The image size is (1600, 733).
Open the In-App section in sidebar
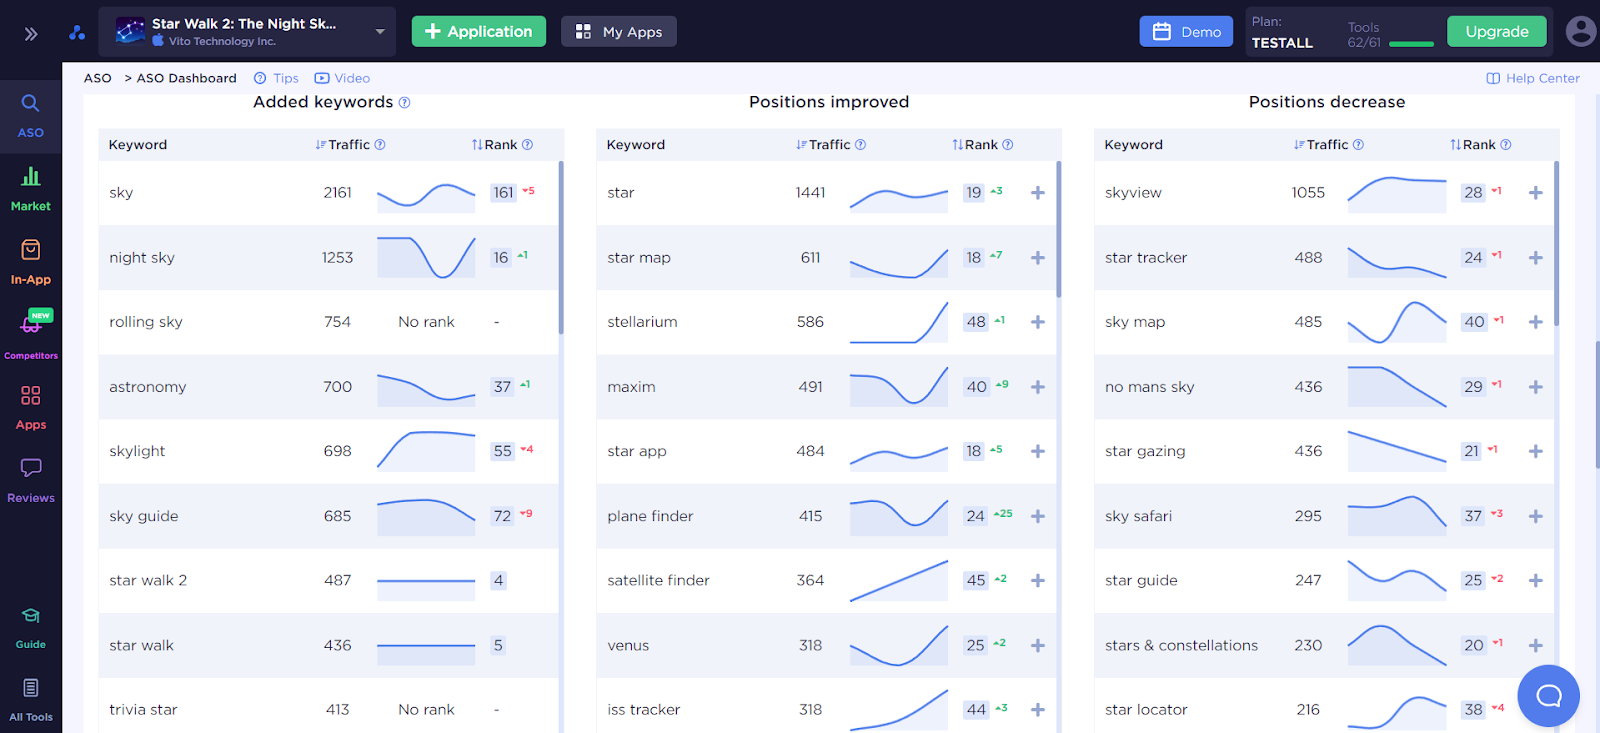point(31,263)
